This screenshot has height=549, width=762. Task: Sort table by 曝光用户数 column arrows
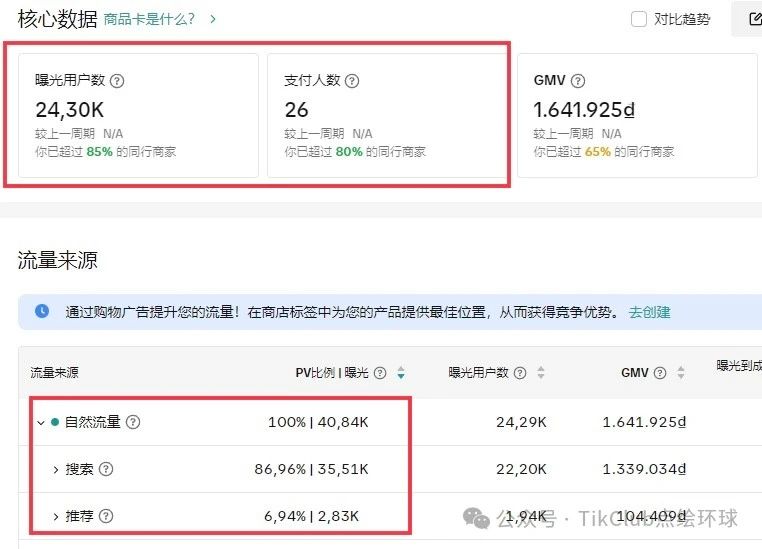coord(541,373)
